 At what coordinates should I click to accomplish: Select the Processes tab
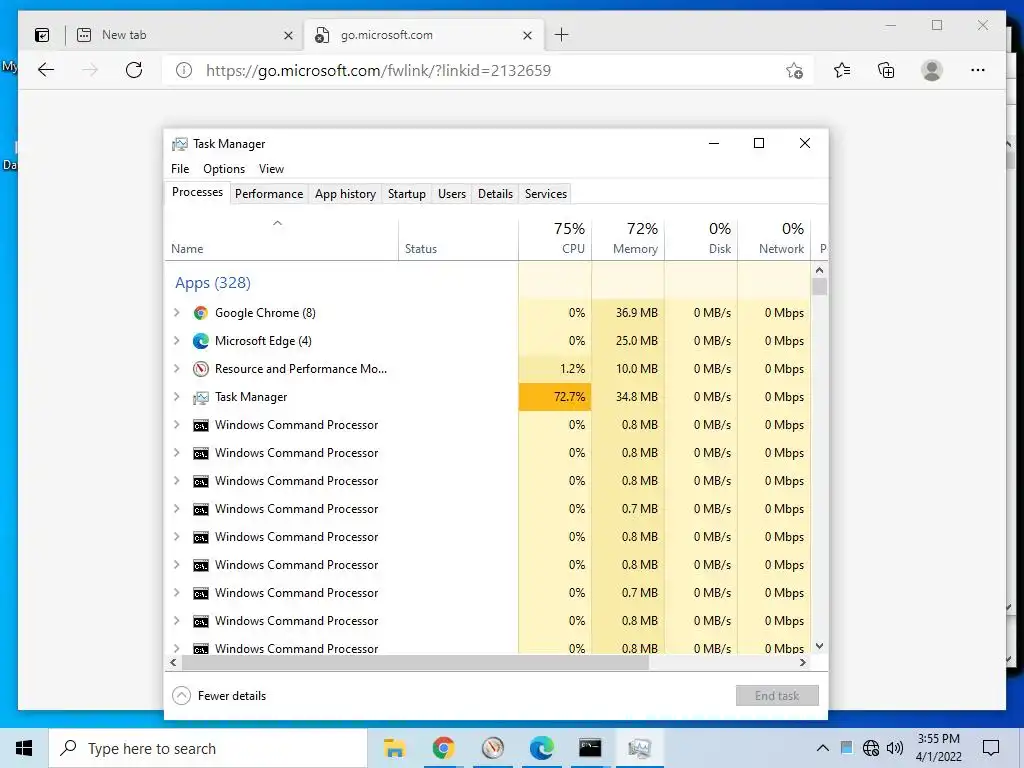point(197,193)
